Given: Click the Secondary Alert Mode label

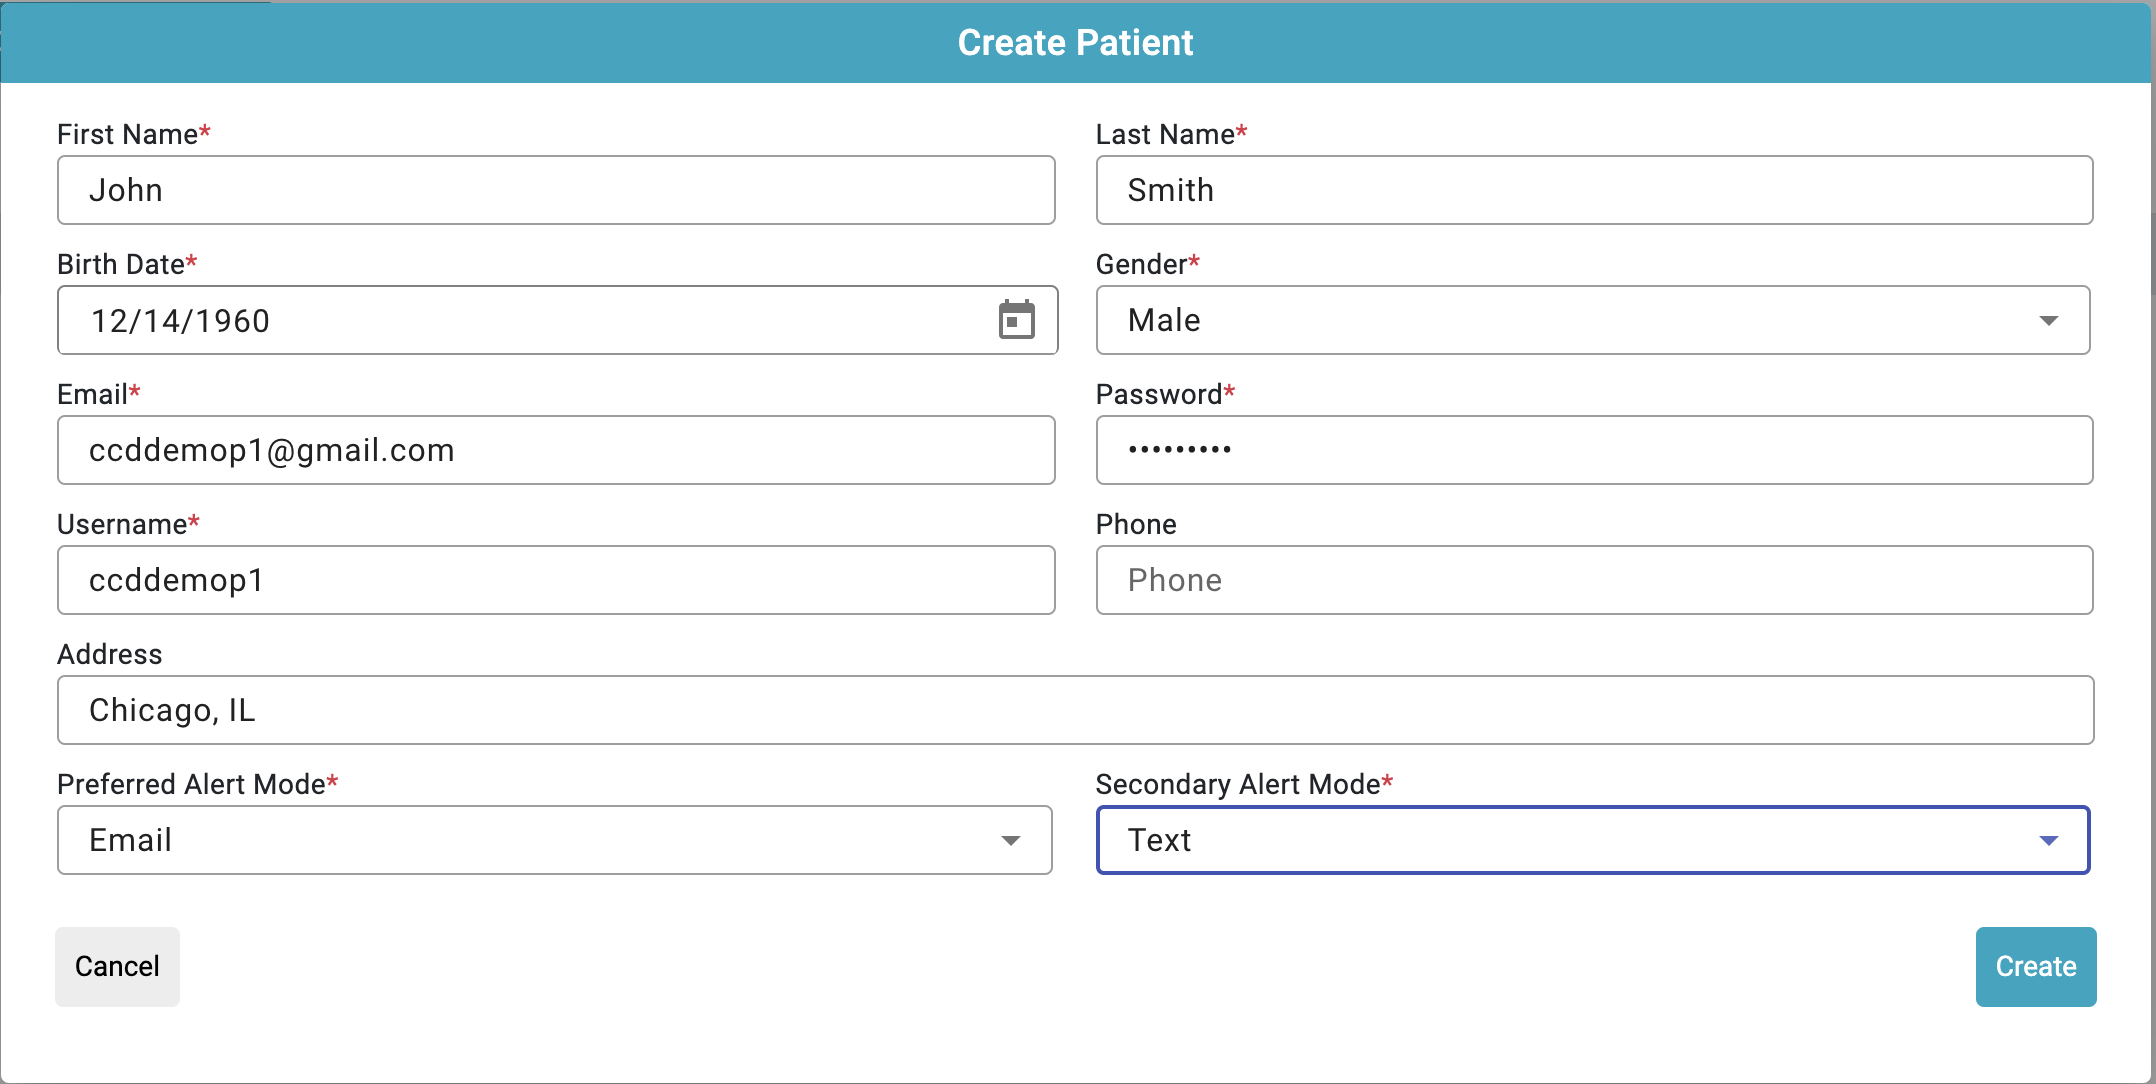Looking at the screenshot, I should point(1238,784).
